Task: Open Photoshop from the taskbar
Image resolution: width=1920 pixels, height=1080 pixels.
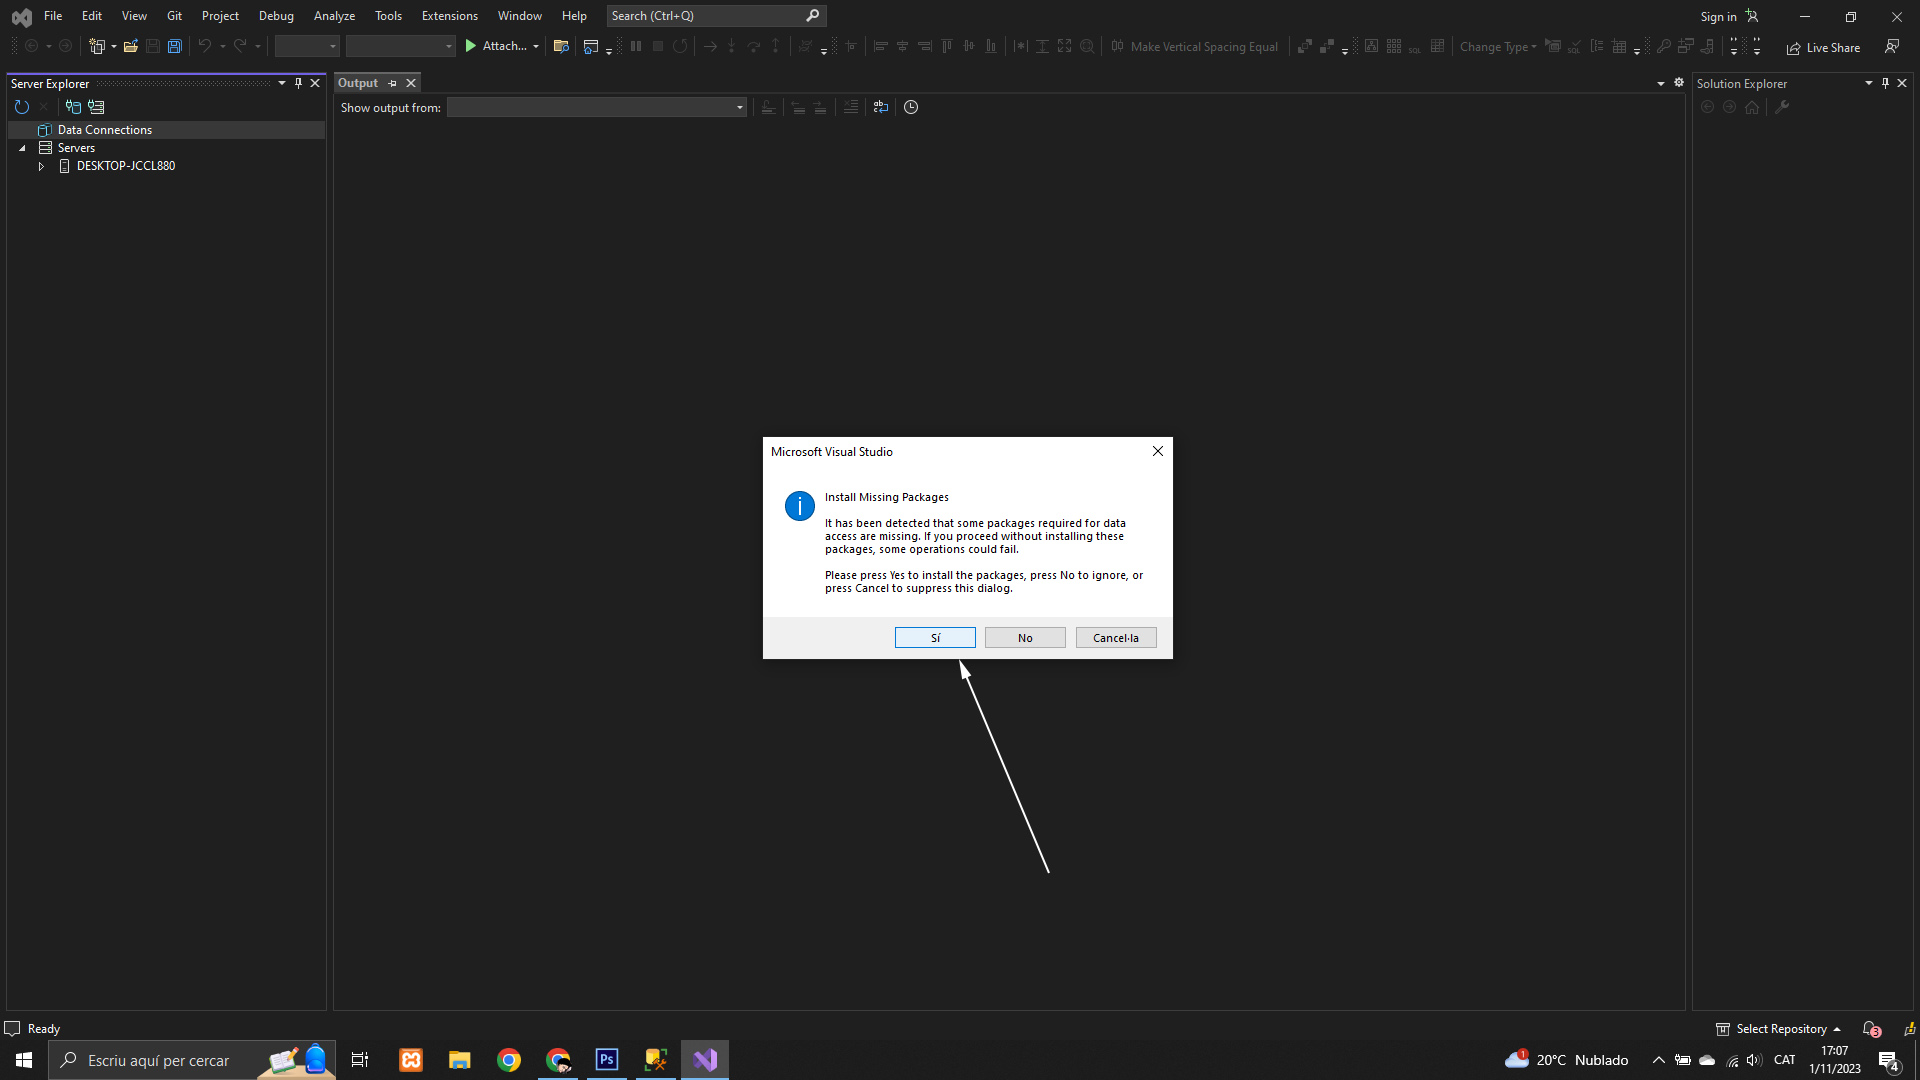Action: [x=607, y=1060]
